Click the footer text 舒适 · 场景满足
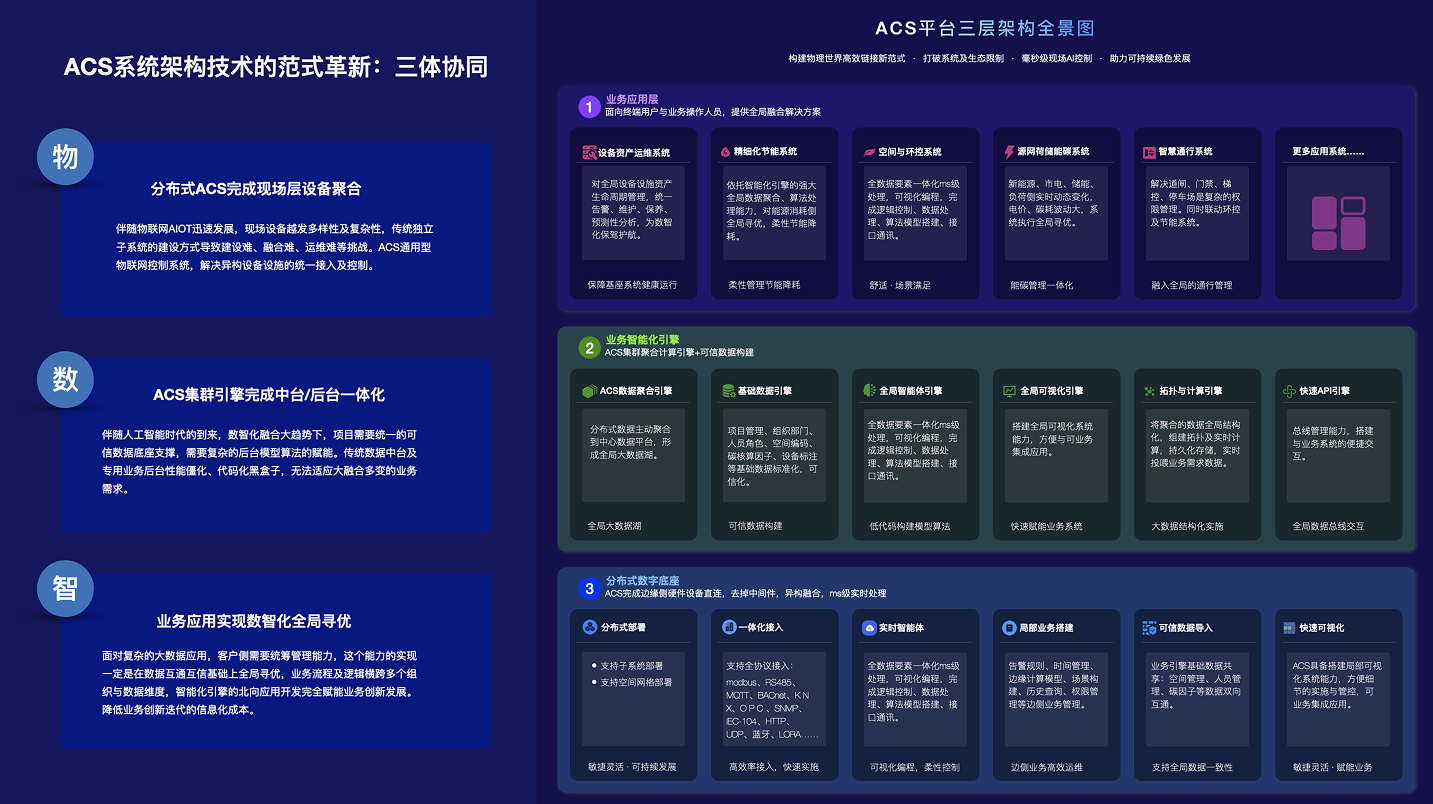Viewport: 1433px width, 804px height. 900,285
